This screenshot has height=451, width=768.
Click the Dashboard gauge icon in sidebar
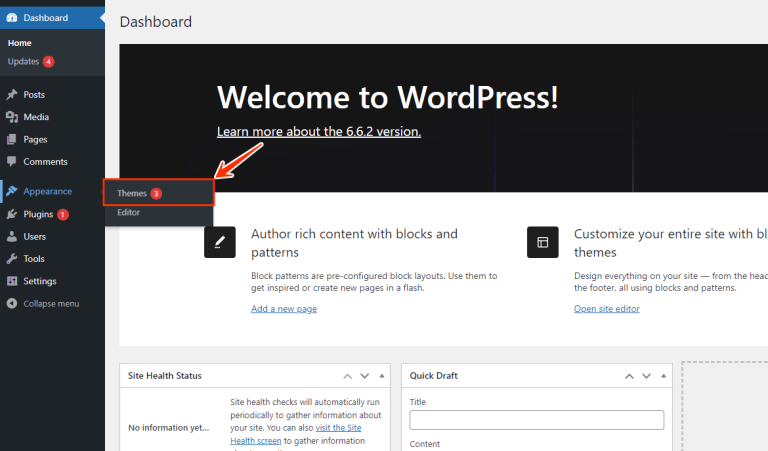[12, 18]
